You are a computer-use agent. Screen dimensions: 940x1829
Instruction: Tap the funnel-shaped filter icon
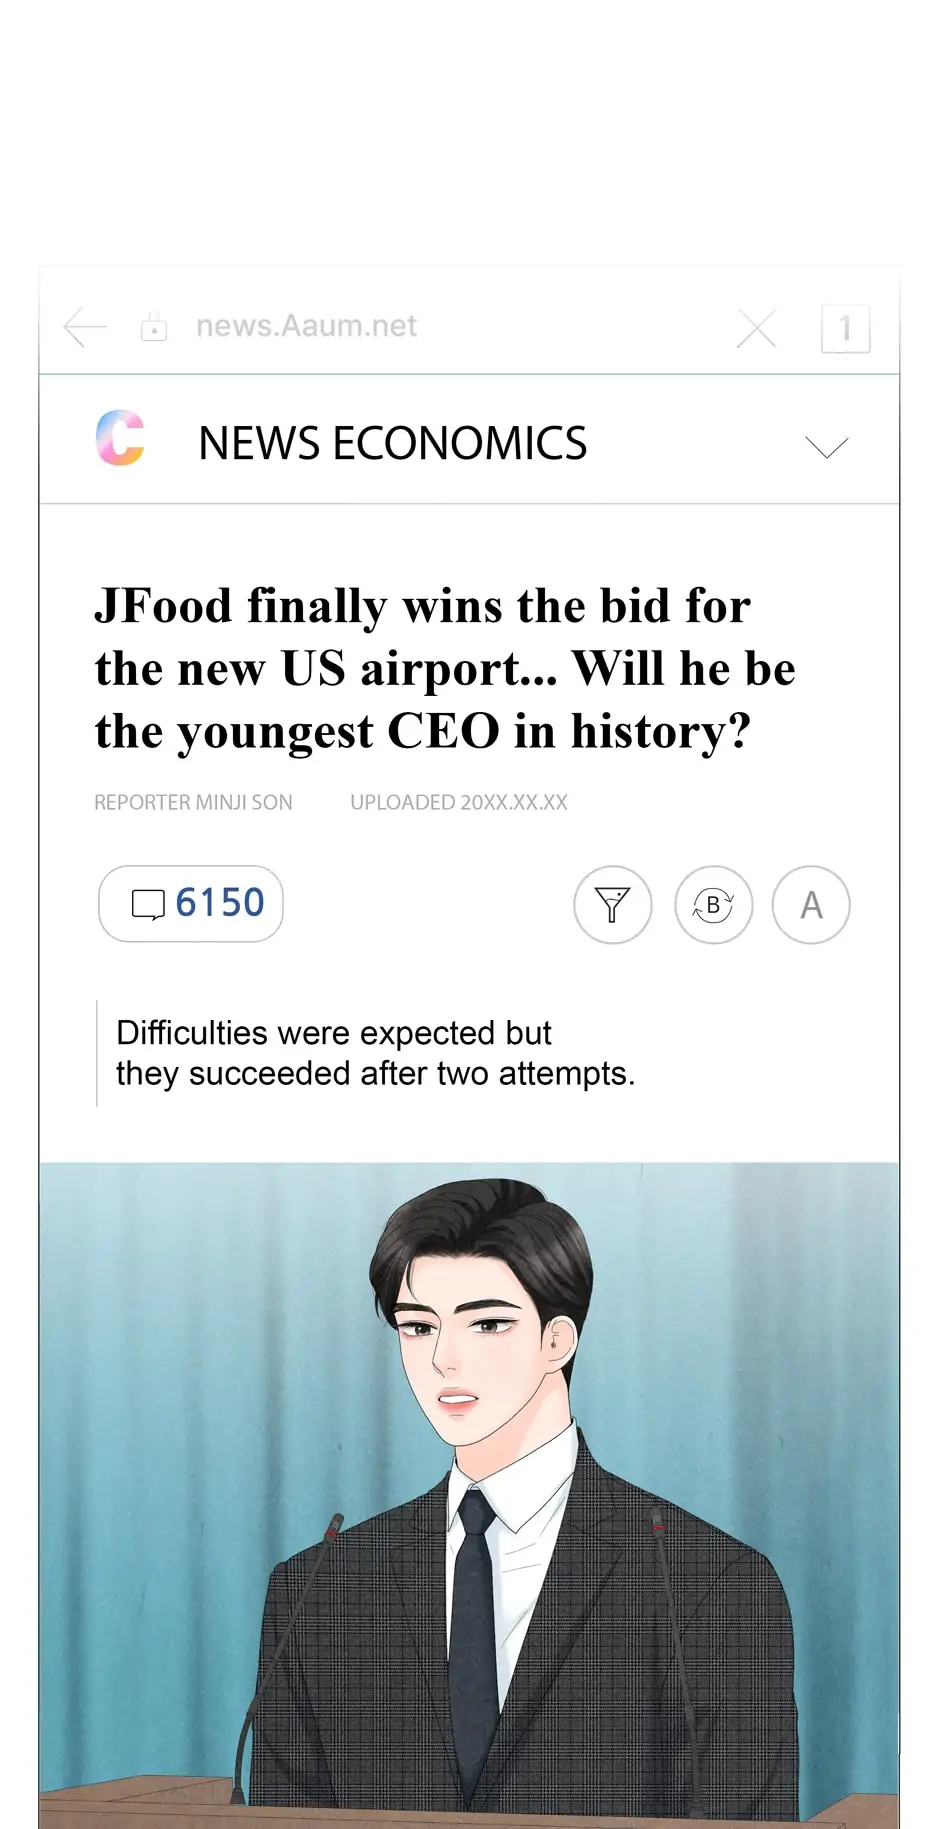pyautogui.click(x=612, y=905)
